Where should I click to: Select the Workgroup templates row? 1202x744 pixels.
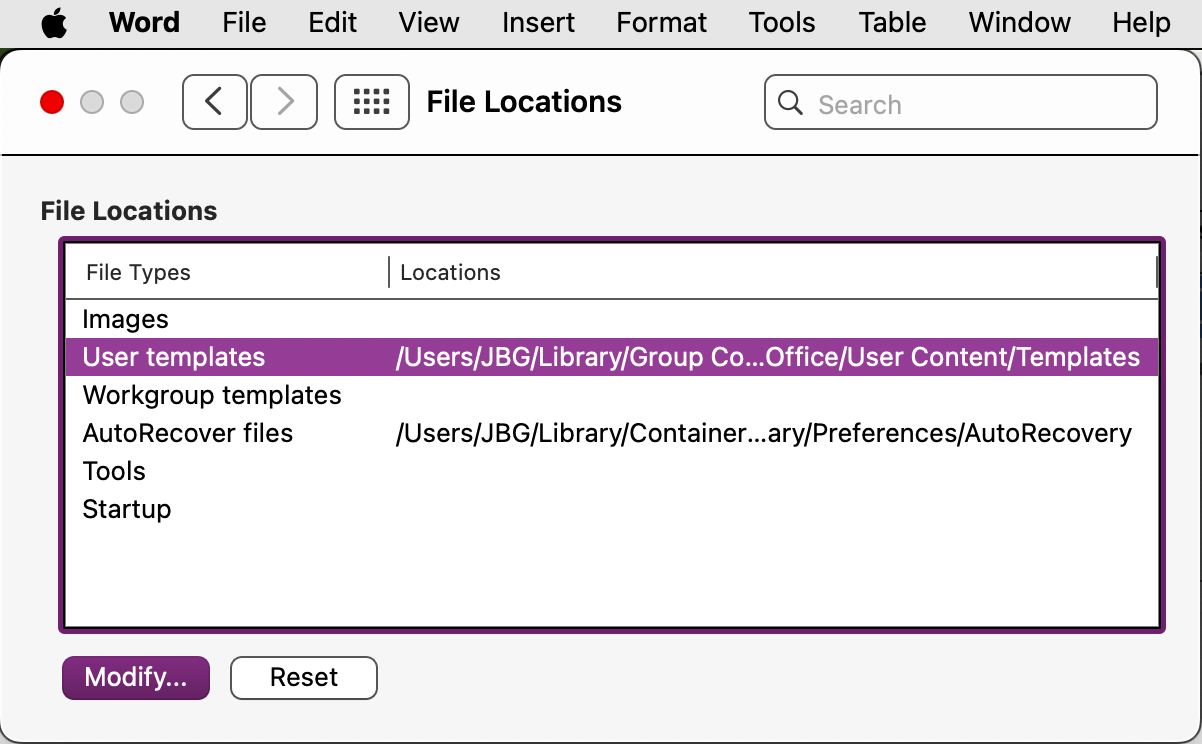pyautogui.click(x=612, y=395)
